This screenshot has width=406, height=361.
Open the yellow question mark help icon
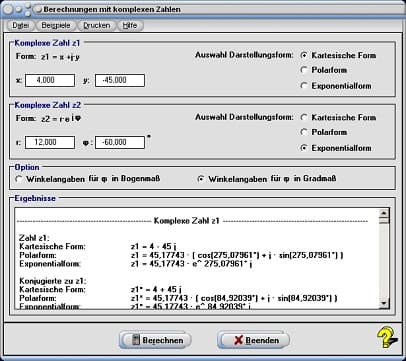[387, 338]
